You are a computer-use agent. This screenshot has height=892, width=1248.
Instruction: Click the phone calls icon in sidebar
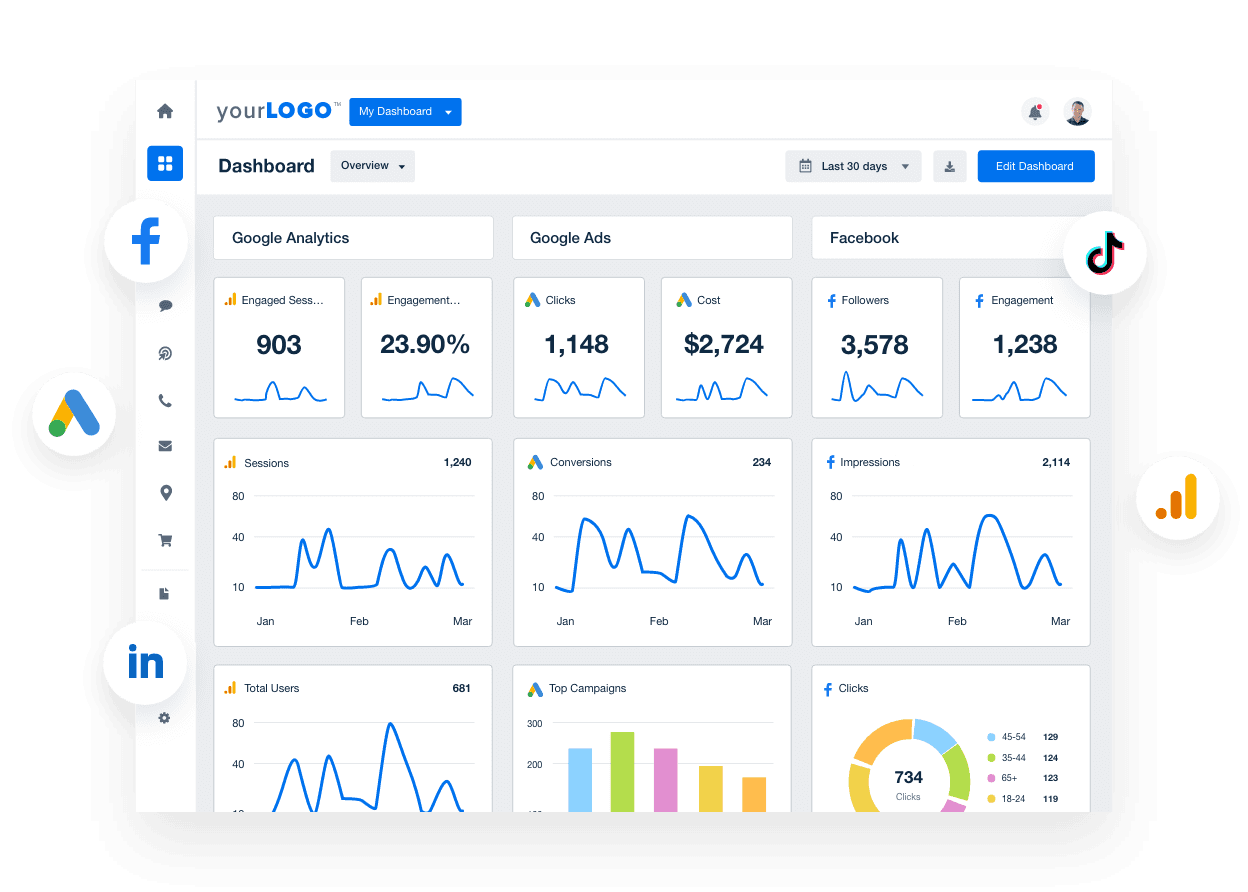tap(164, 400)
